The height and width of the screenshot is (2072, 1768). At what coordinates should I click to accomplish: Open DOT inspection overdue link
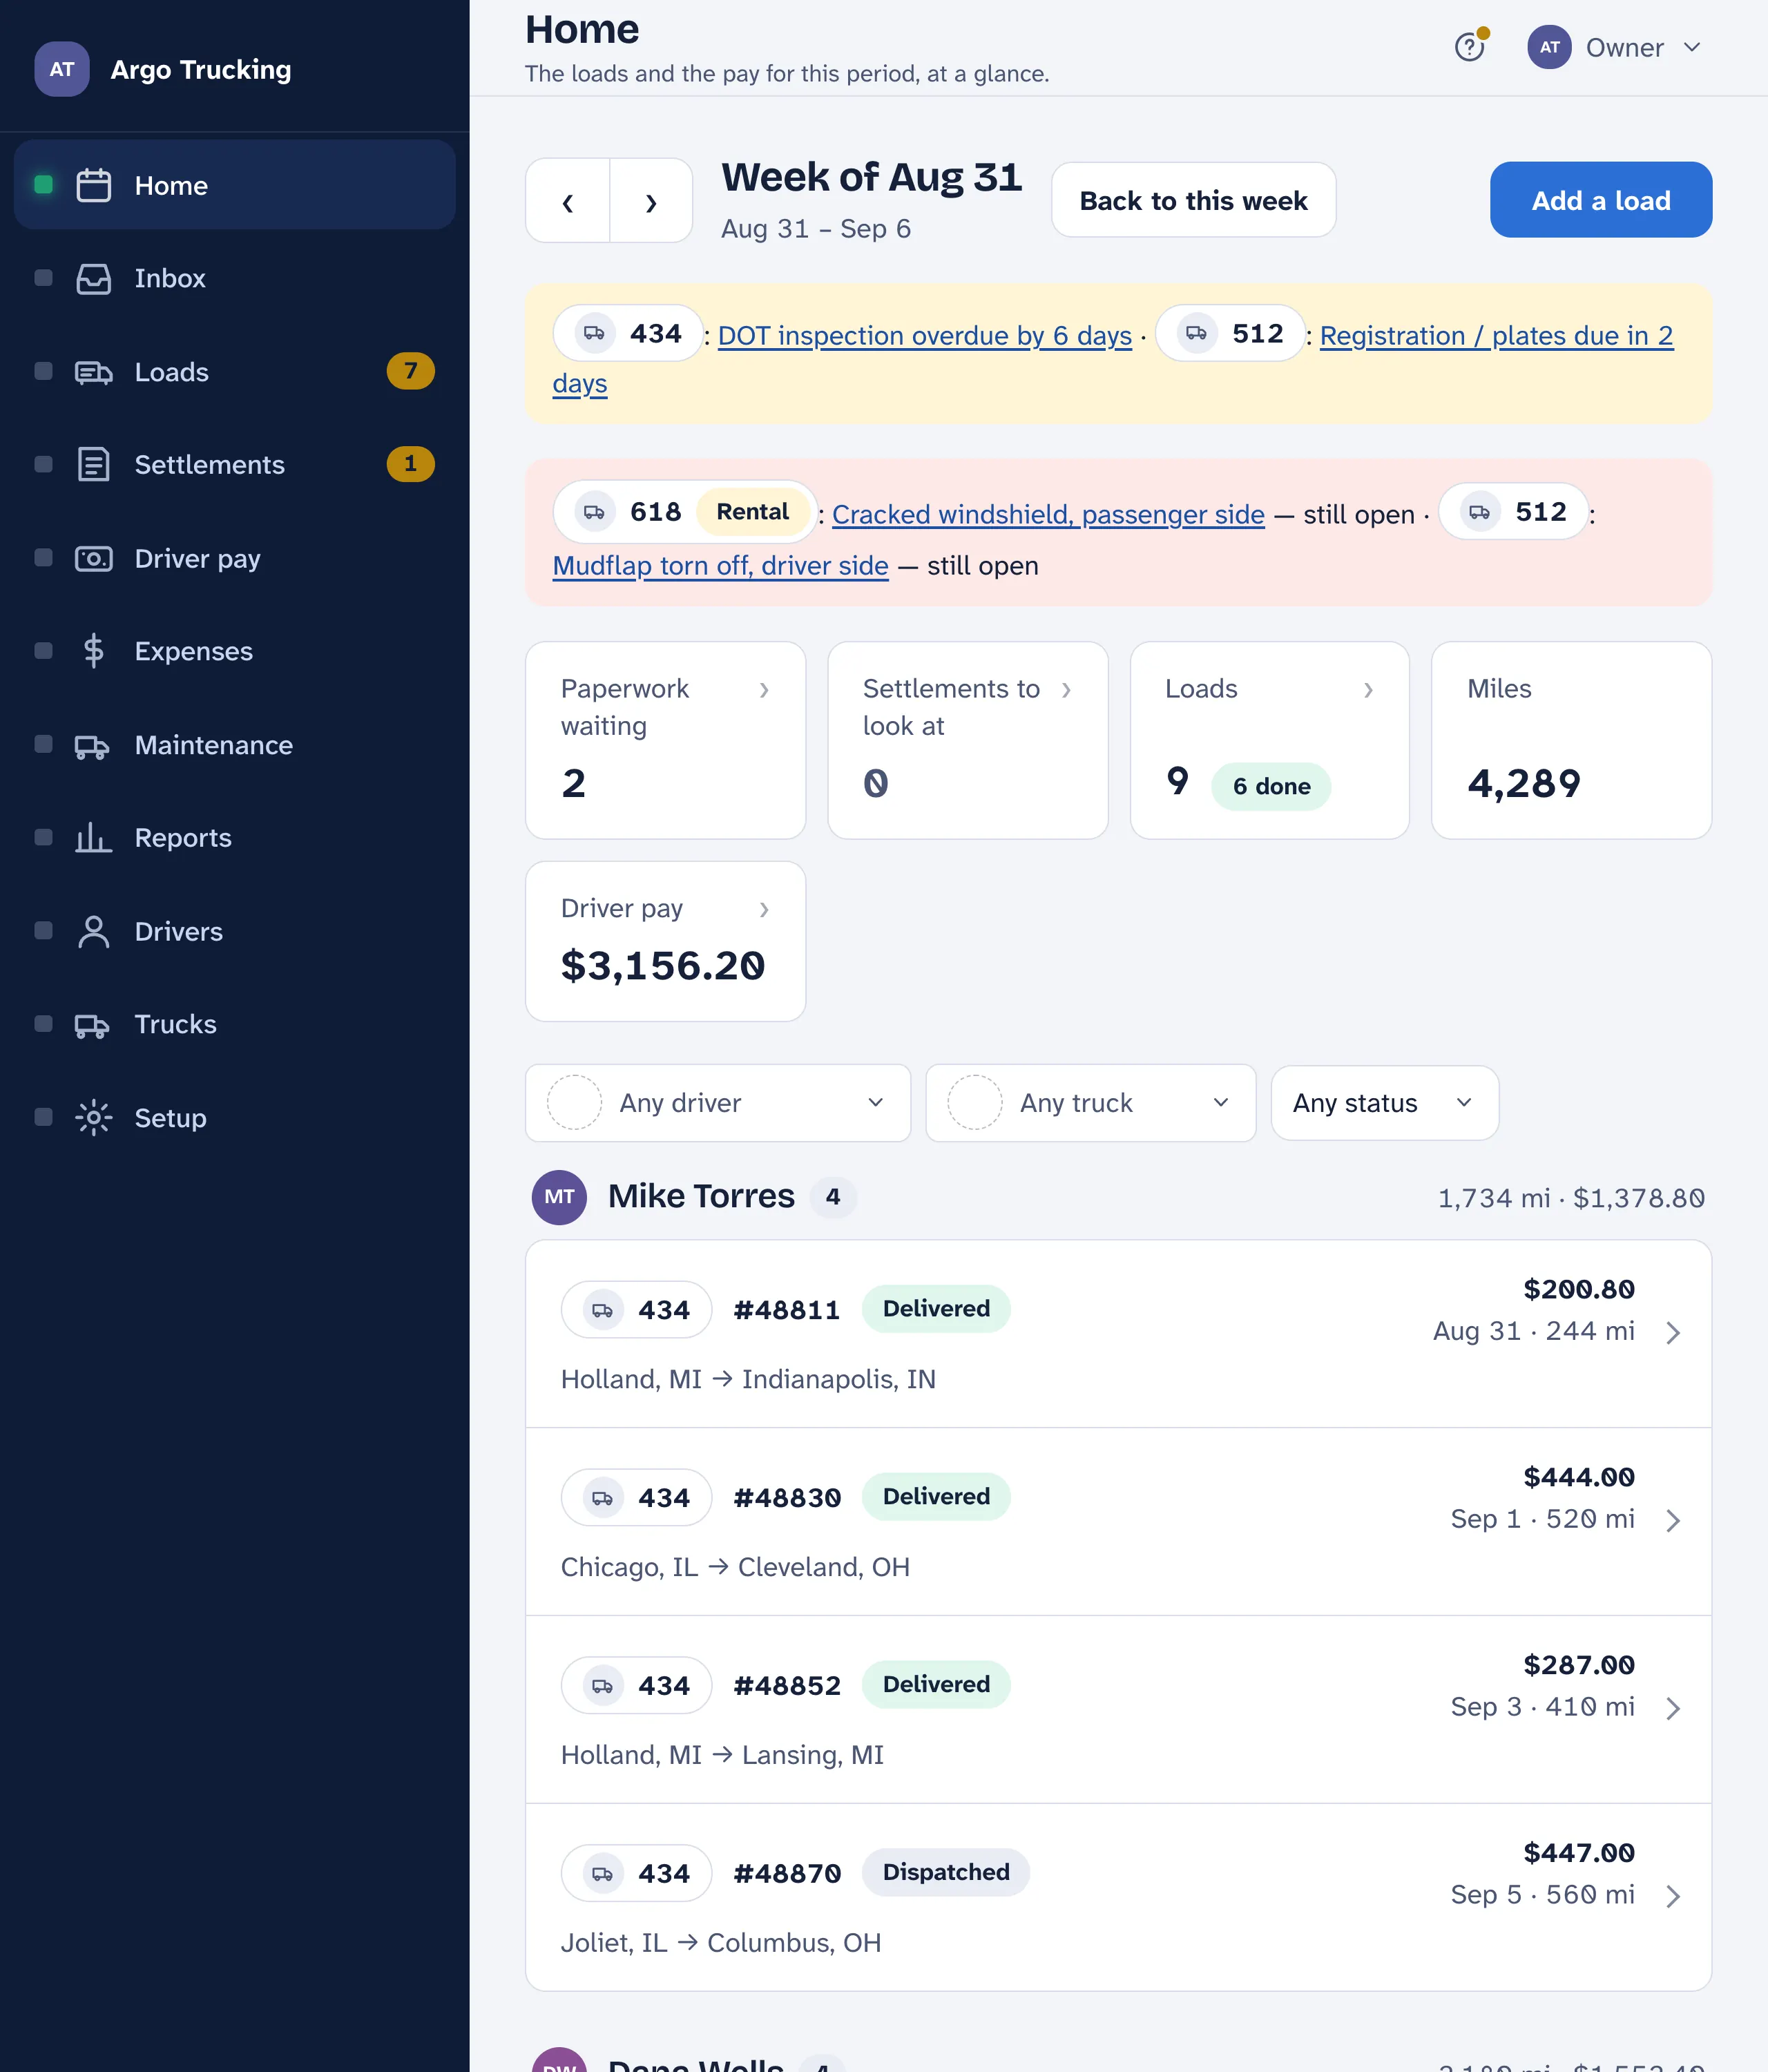click(924, 336)
